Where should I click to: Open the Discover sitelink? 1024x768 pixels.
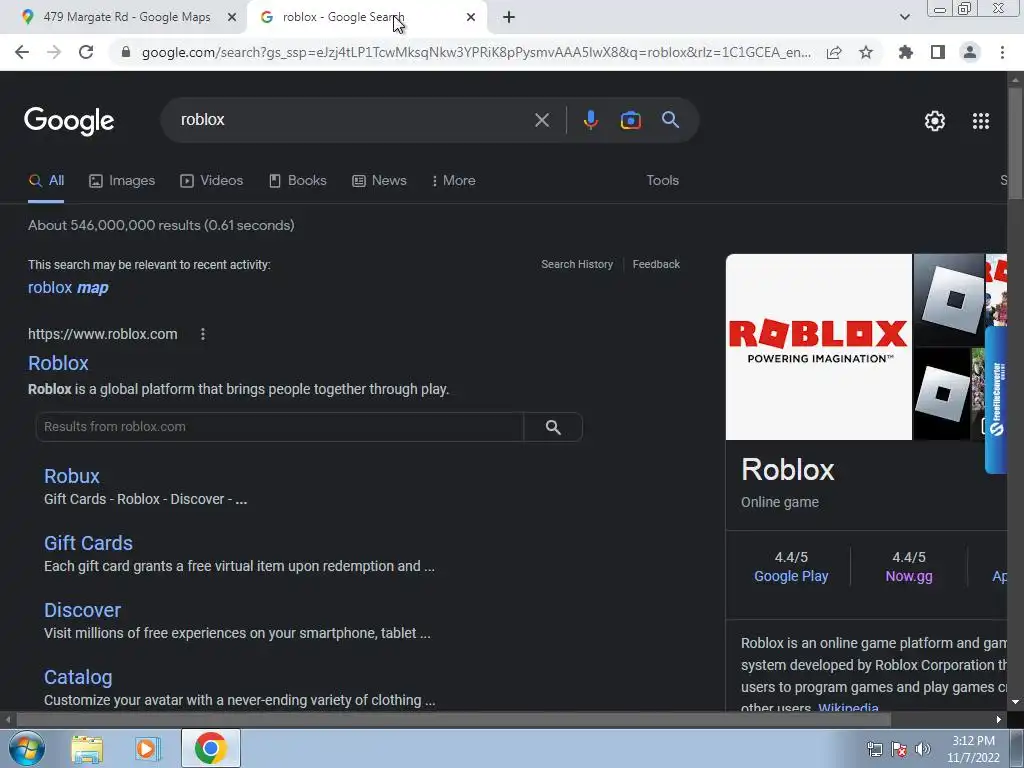click(x=82, y=611)
